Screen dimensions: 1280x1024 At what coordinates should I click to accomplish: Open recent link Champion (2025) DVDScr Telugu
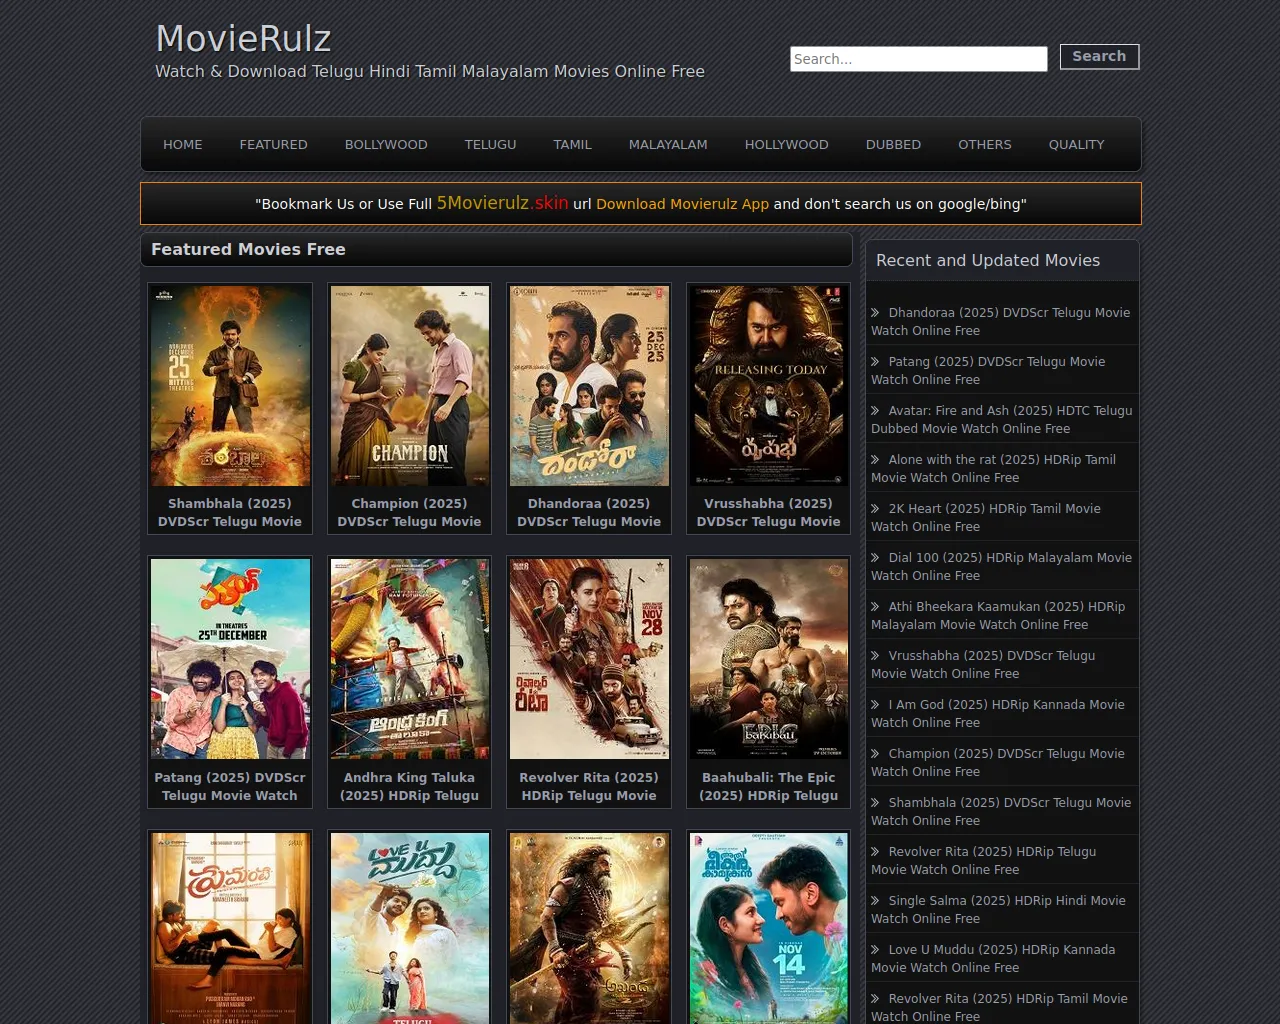click(x=998, y=762)
